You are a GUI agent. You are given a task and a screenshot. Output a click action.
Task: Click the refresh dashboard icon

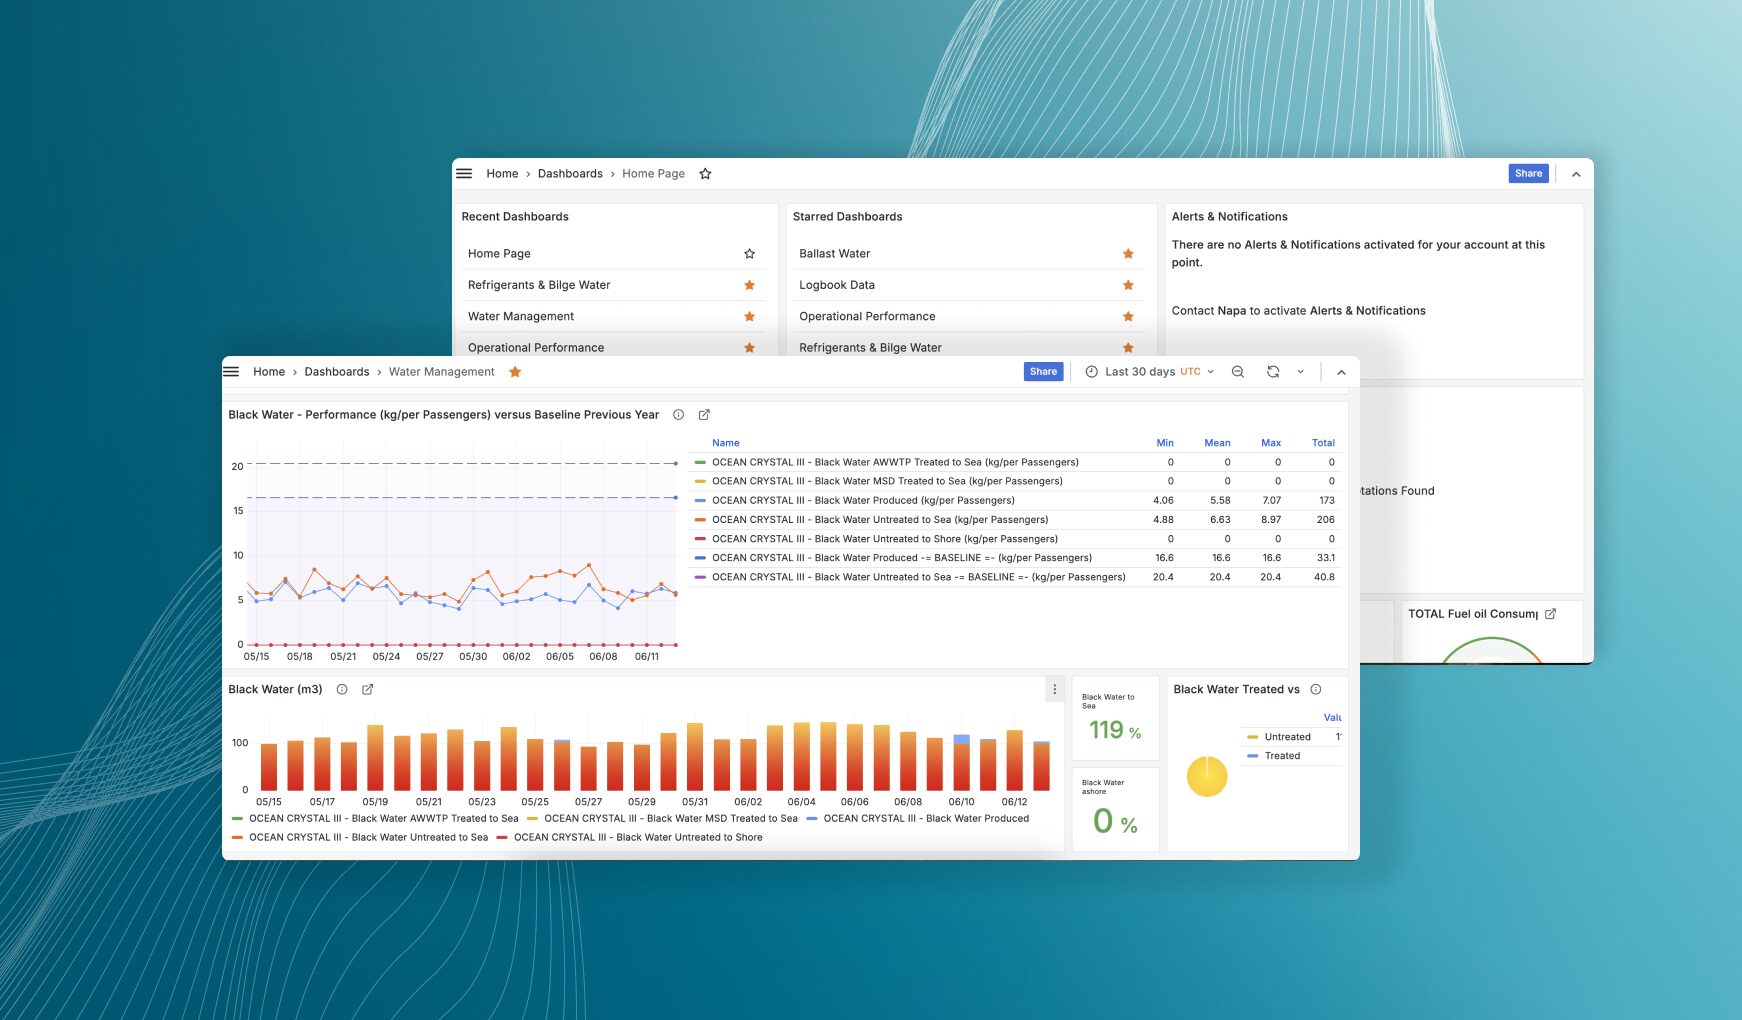tap(1272, 371)
